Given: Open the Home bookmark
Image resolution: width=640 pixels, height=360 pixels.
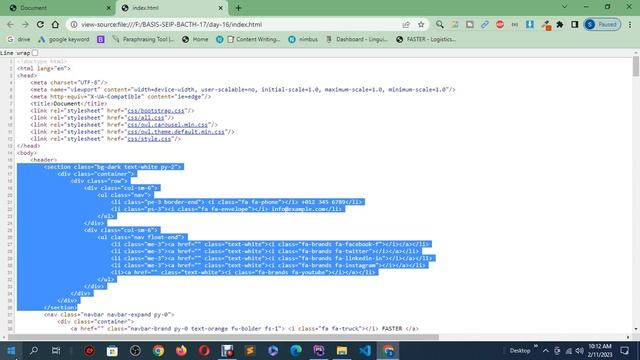Looking at the screenshot, I should coord(195,39).
